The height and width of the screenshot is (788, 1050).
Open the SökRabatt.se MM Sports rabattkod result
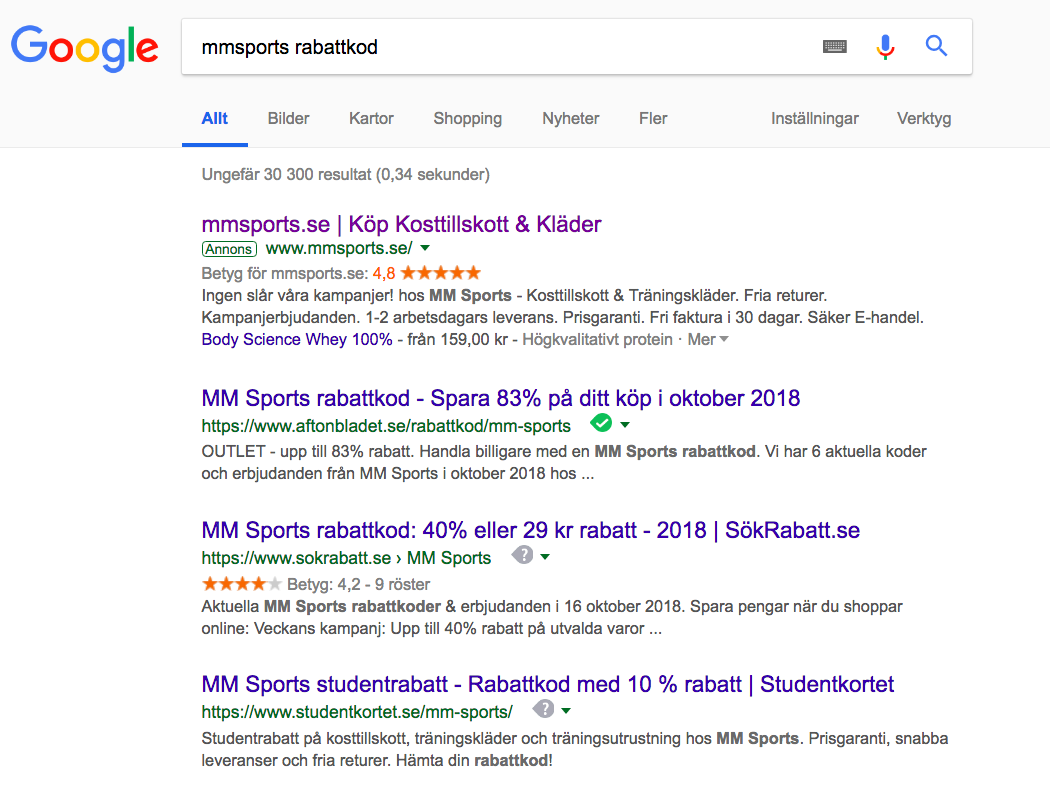click(x=530, y=530)
